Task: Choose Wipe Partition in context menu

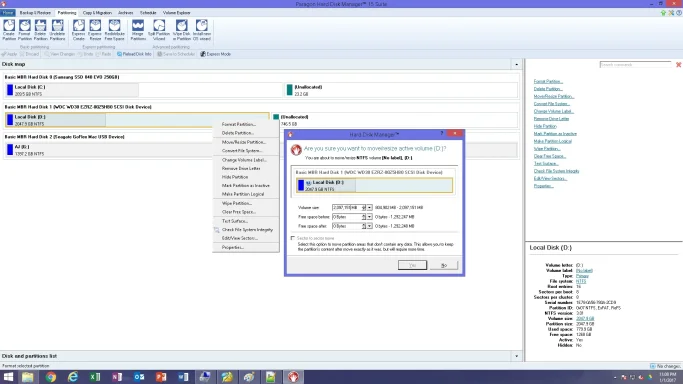Action: [246, 203]
